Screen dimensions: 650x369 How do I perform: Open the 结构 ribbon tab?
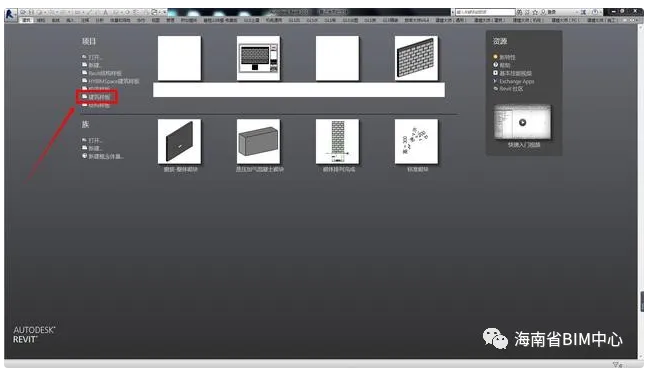coord(41,20)
